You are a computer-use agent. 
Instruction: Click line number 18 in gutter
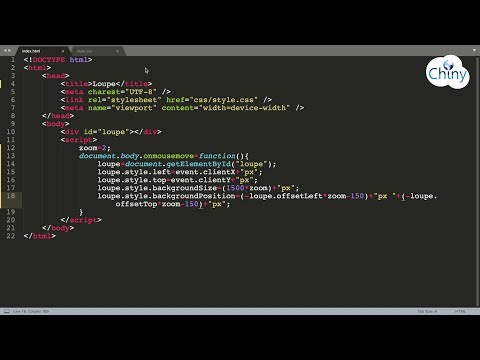11,196
